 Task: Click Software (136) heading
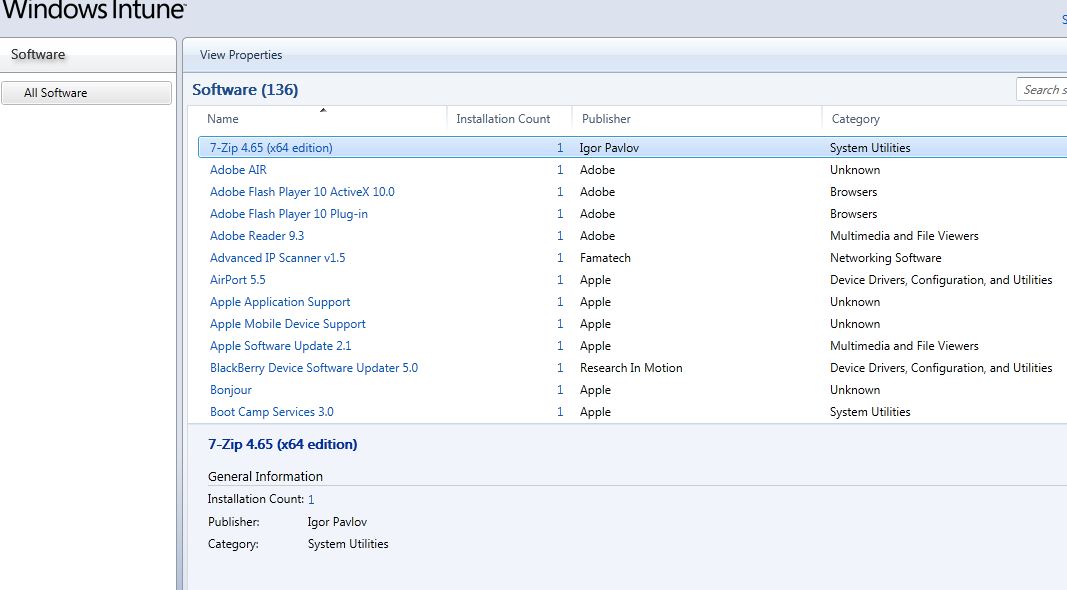tap(245, 90)
